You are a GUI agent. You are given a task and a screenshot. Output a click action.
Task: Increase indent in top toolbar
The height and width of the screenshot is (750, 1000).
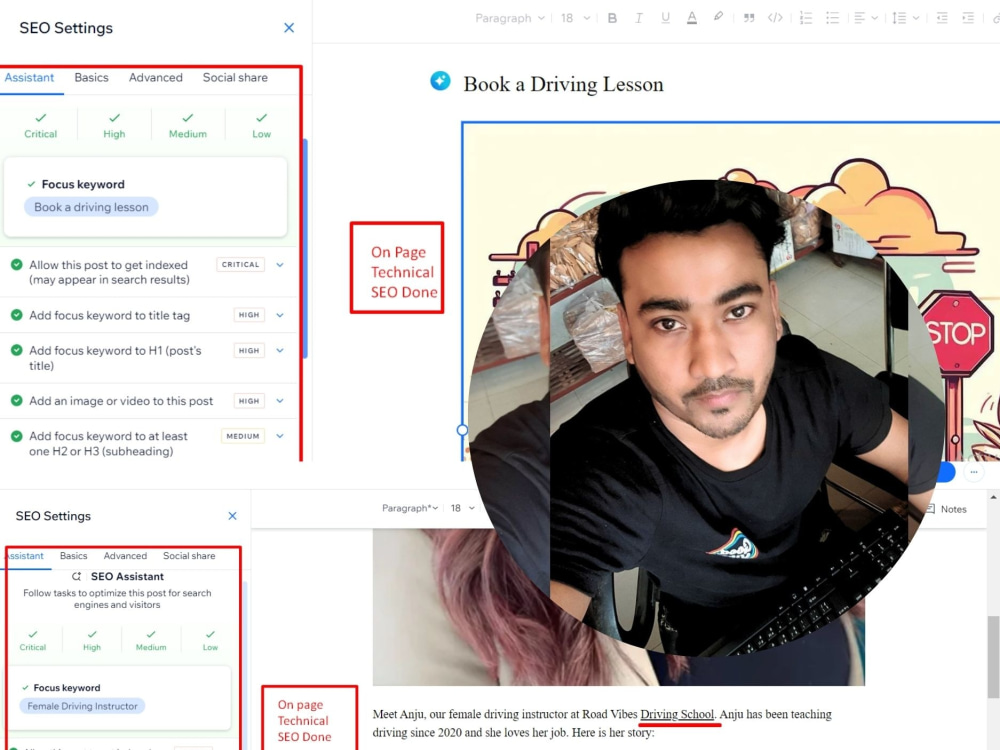pyautogui.click(x=968, y=18)
